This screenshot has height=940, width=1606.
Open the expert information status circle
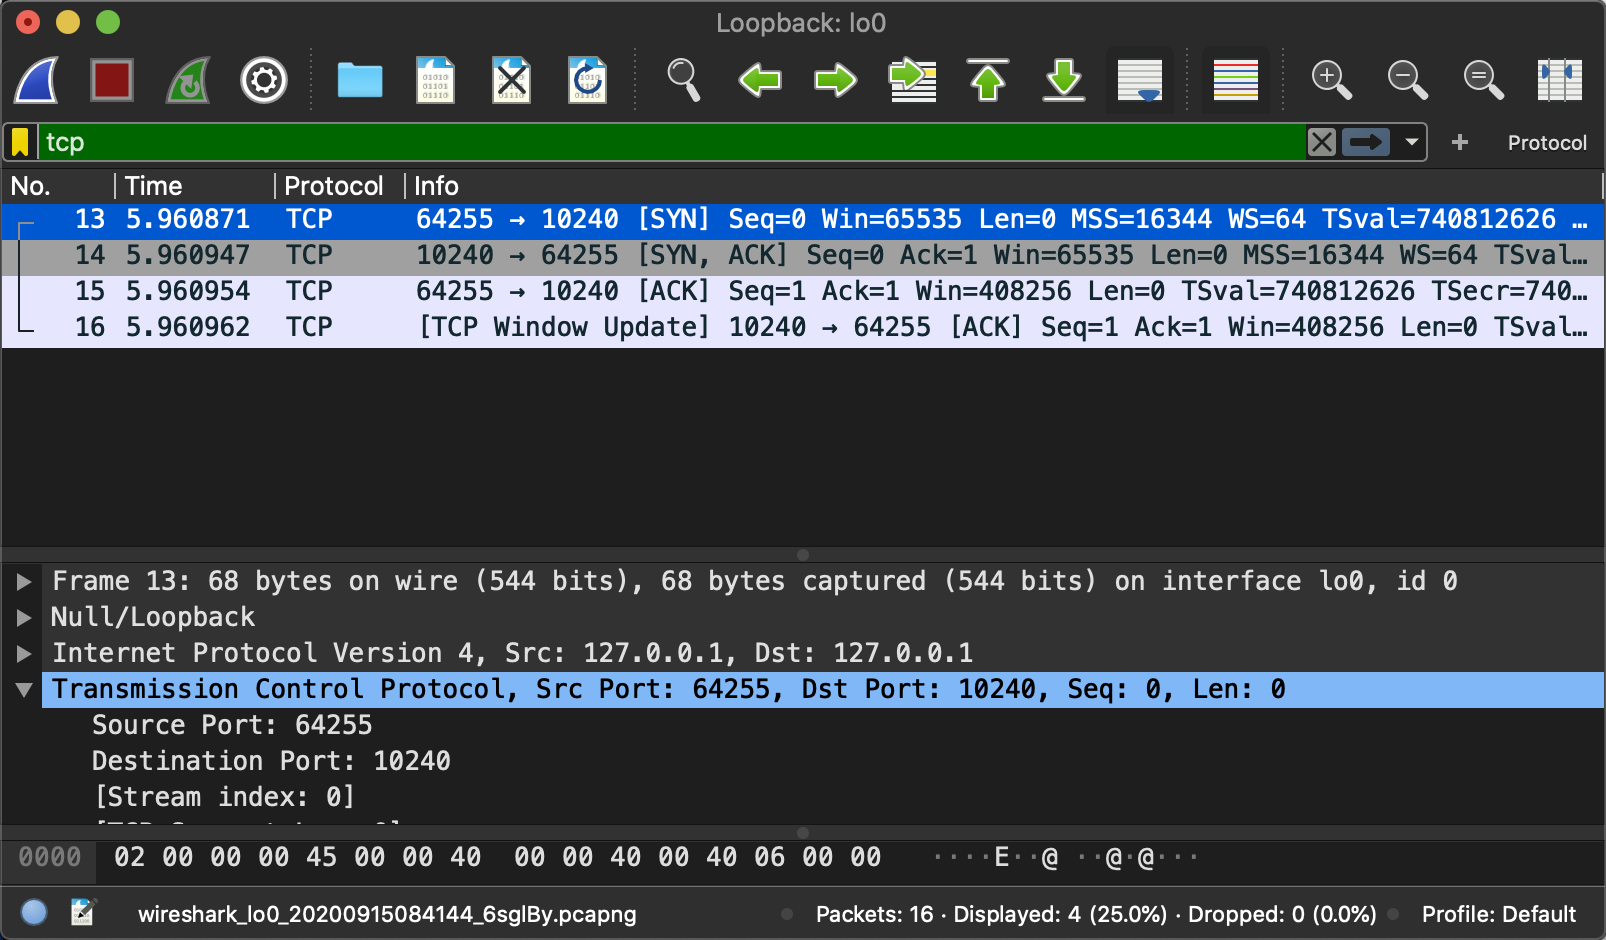pyautogui.click(x=34, y=912)
